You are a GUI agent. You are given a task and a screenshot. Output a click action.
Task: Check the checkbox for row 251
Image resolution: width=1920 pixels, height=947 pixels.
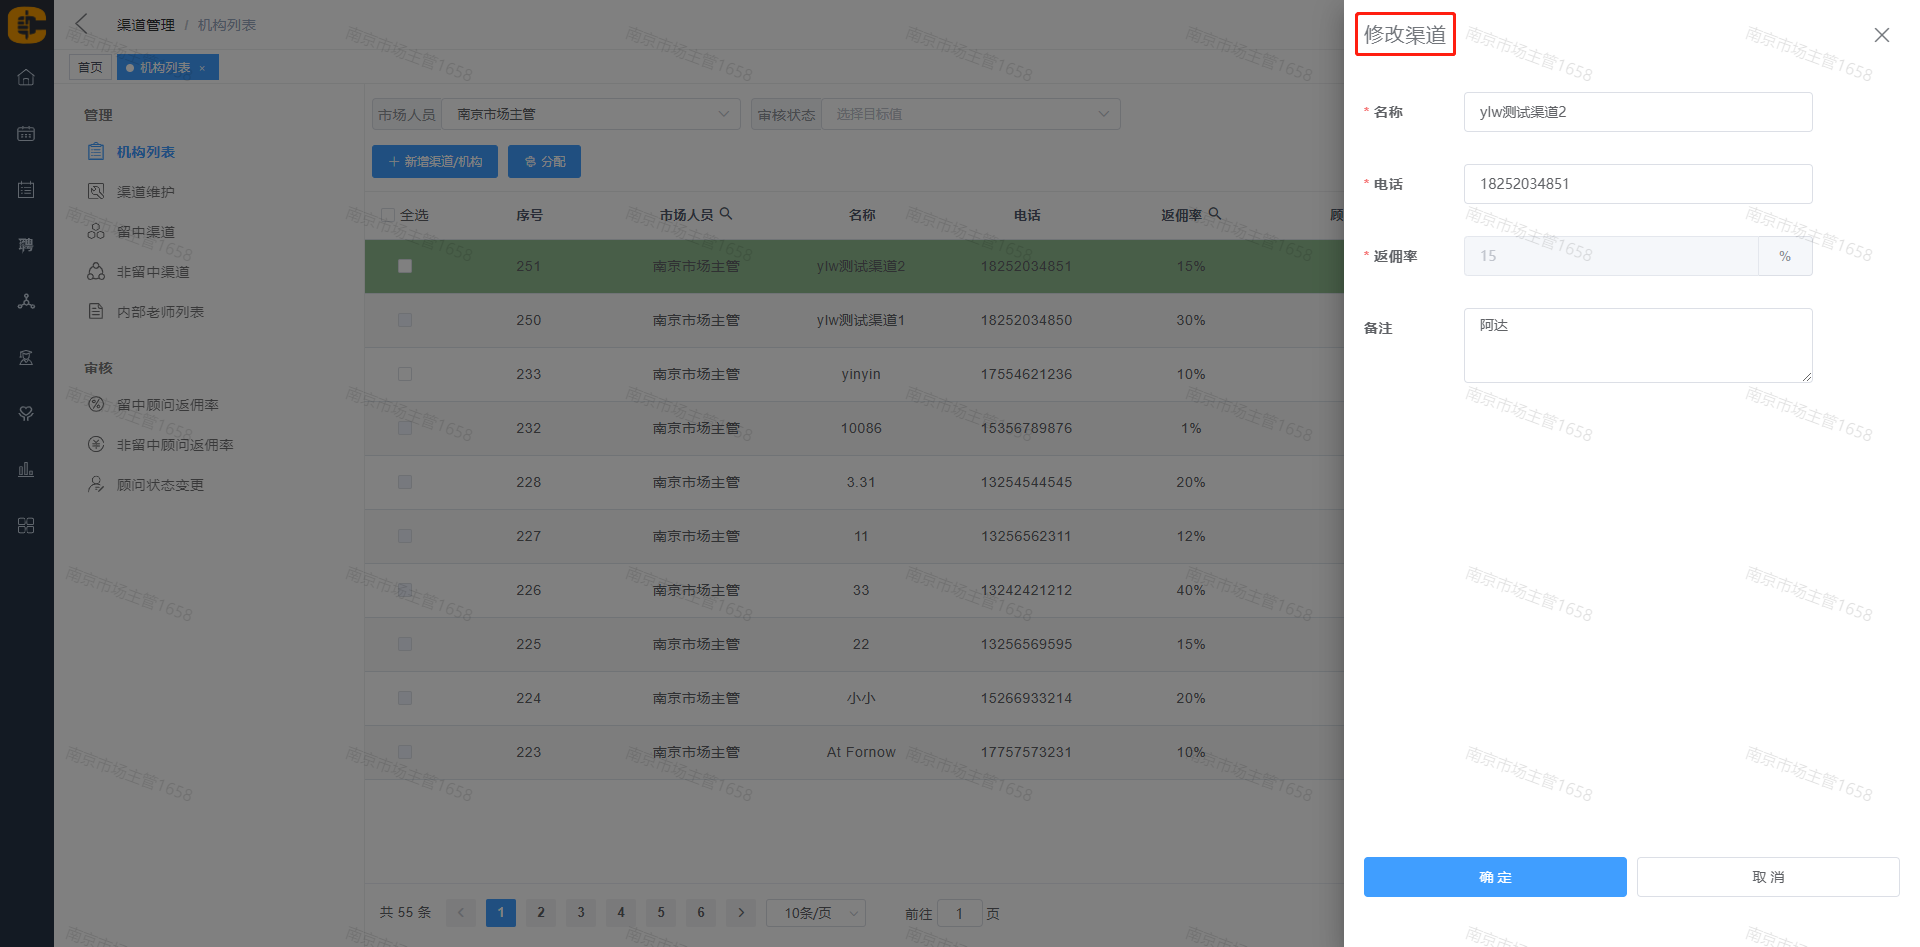pyautogui.click(x=405, y=266)
